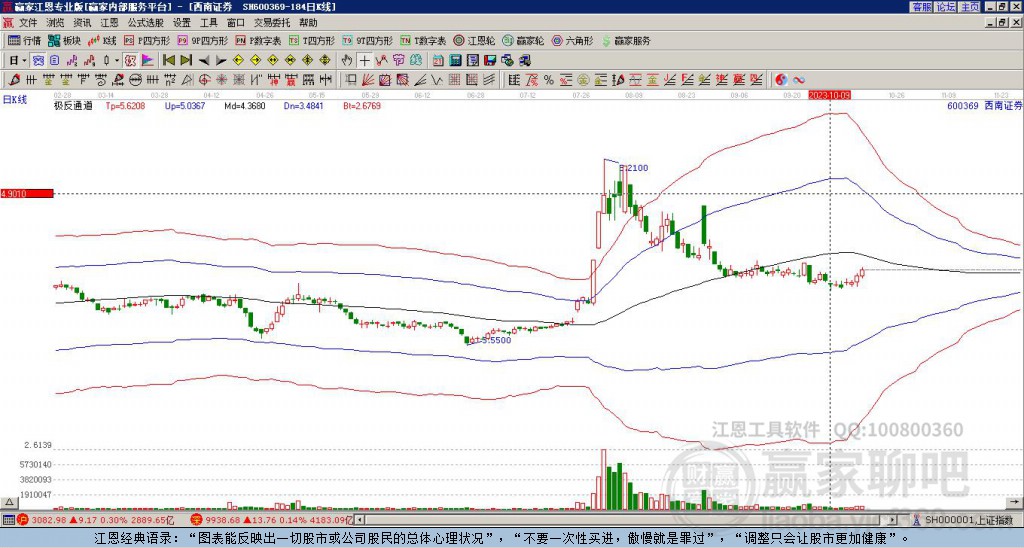Screen dimensions: 1024x548
Task: Open the 文件 menu
Action: pos(28,23)
